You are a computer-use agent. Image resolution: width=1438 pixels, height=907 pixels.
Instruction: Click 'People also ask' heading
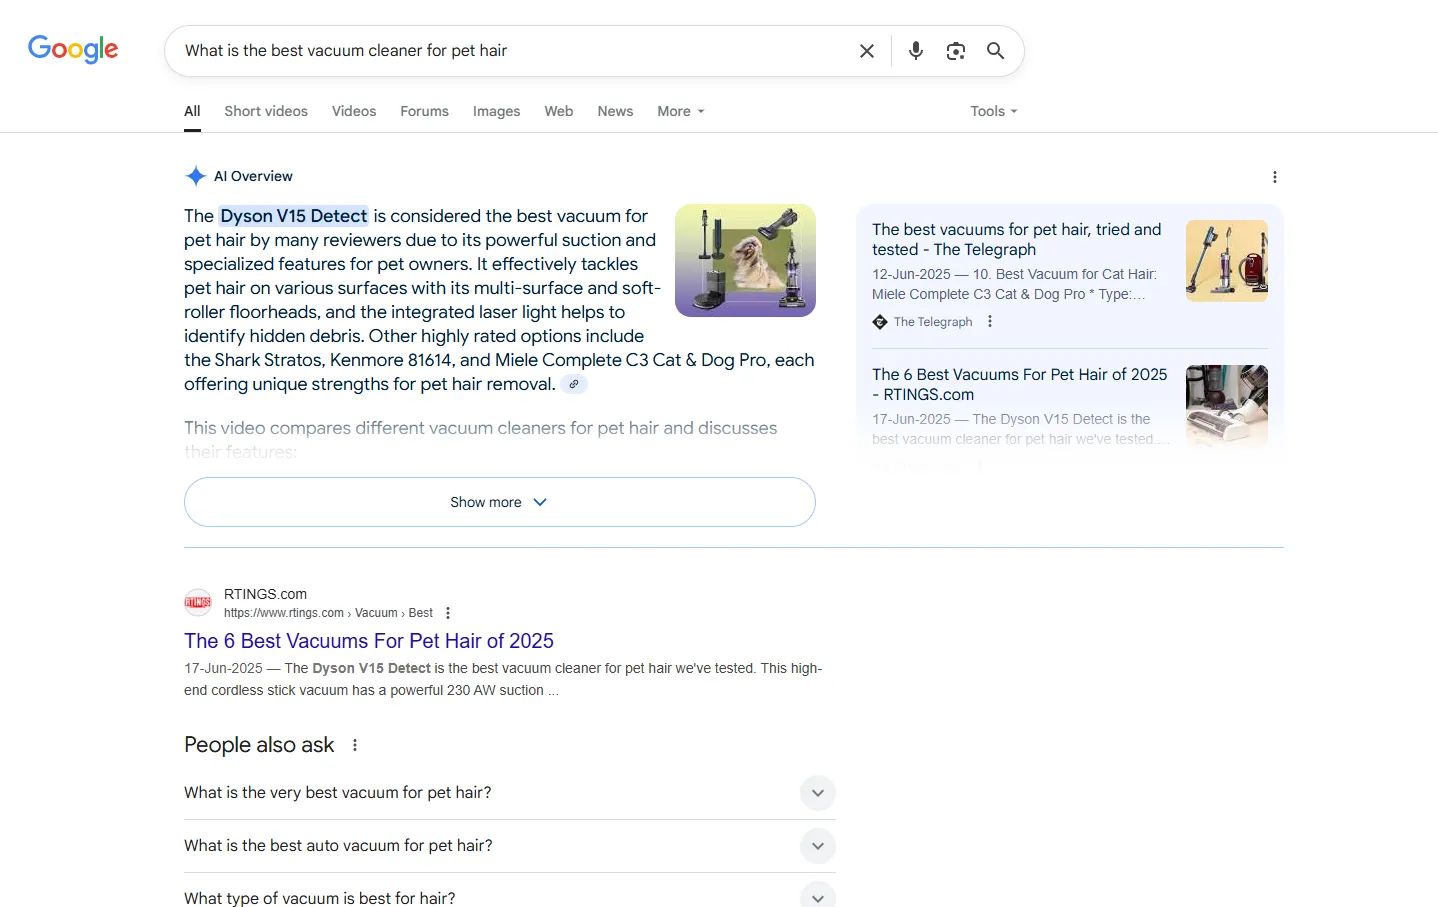(259, 745)
